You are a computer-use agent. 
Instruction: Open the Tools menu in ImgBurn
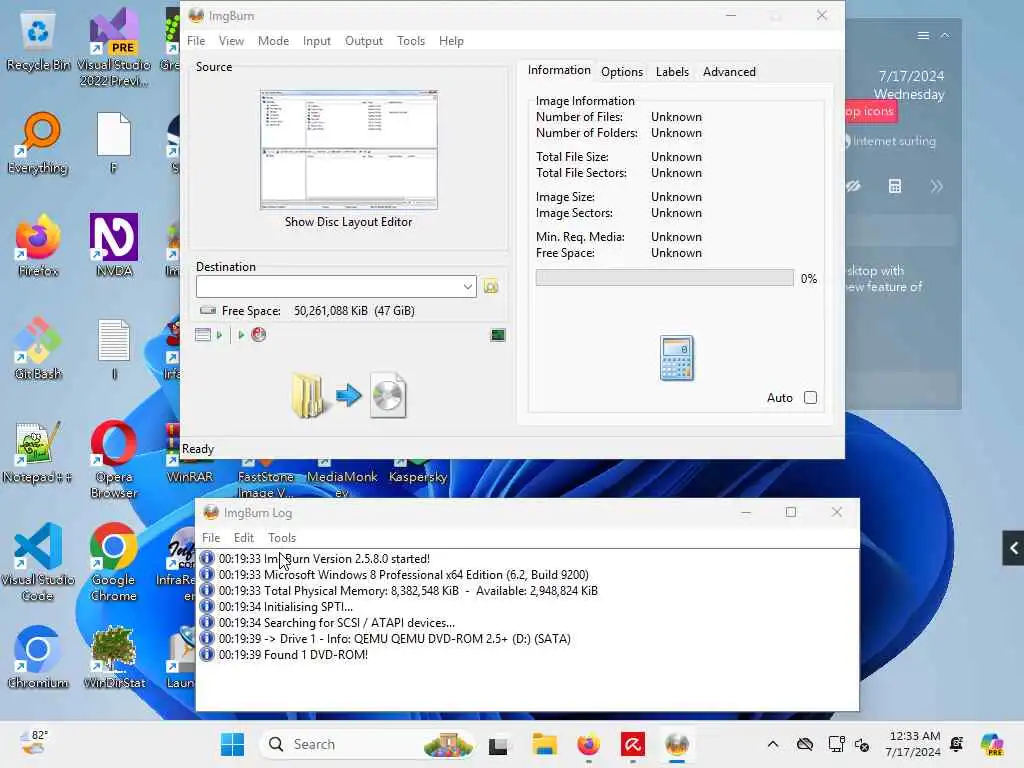pos(411,40)
